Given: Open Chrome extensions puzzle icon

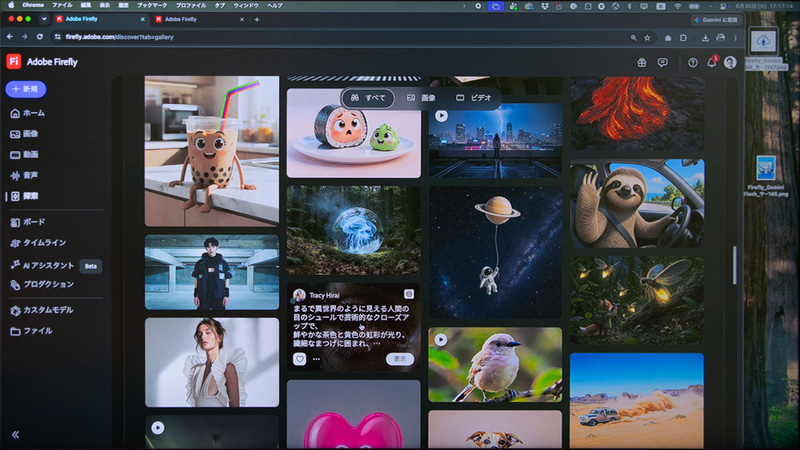Looking at the screenshot, I should coord(683,37).
